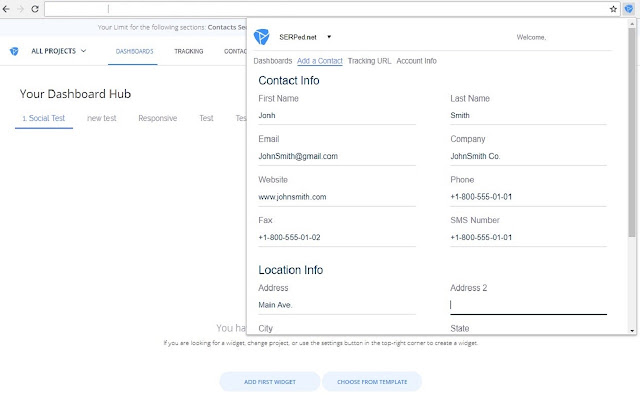The image size is (640, 400).
Task: Click the Contact Info heading
Action: tap(289, 80)
